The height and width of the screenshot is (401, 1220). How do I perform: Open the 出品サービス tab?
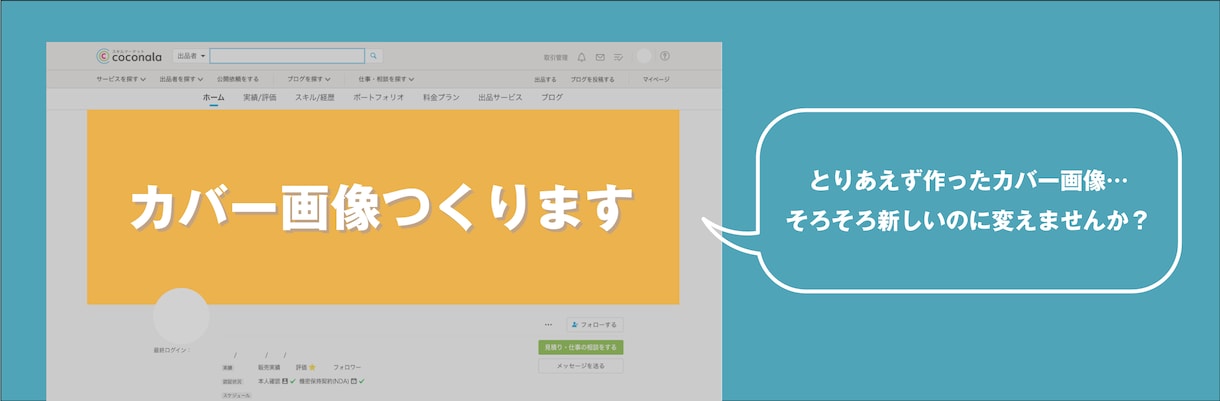coord(500,98)
